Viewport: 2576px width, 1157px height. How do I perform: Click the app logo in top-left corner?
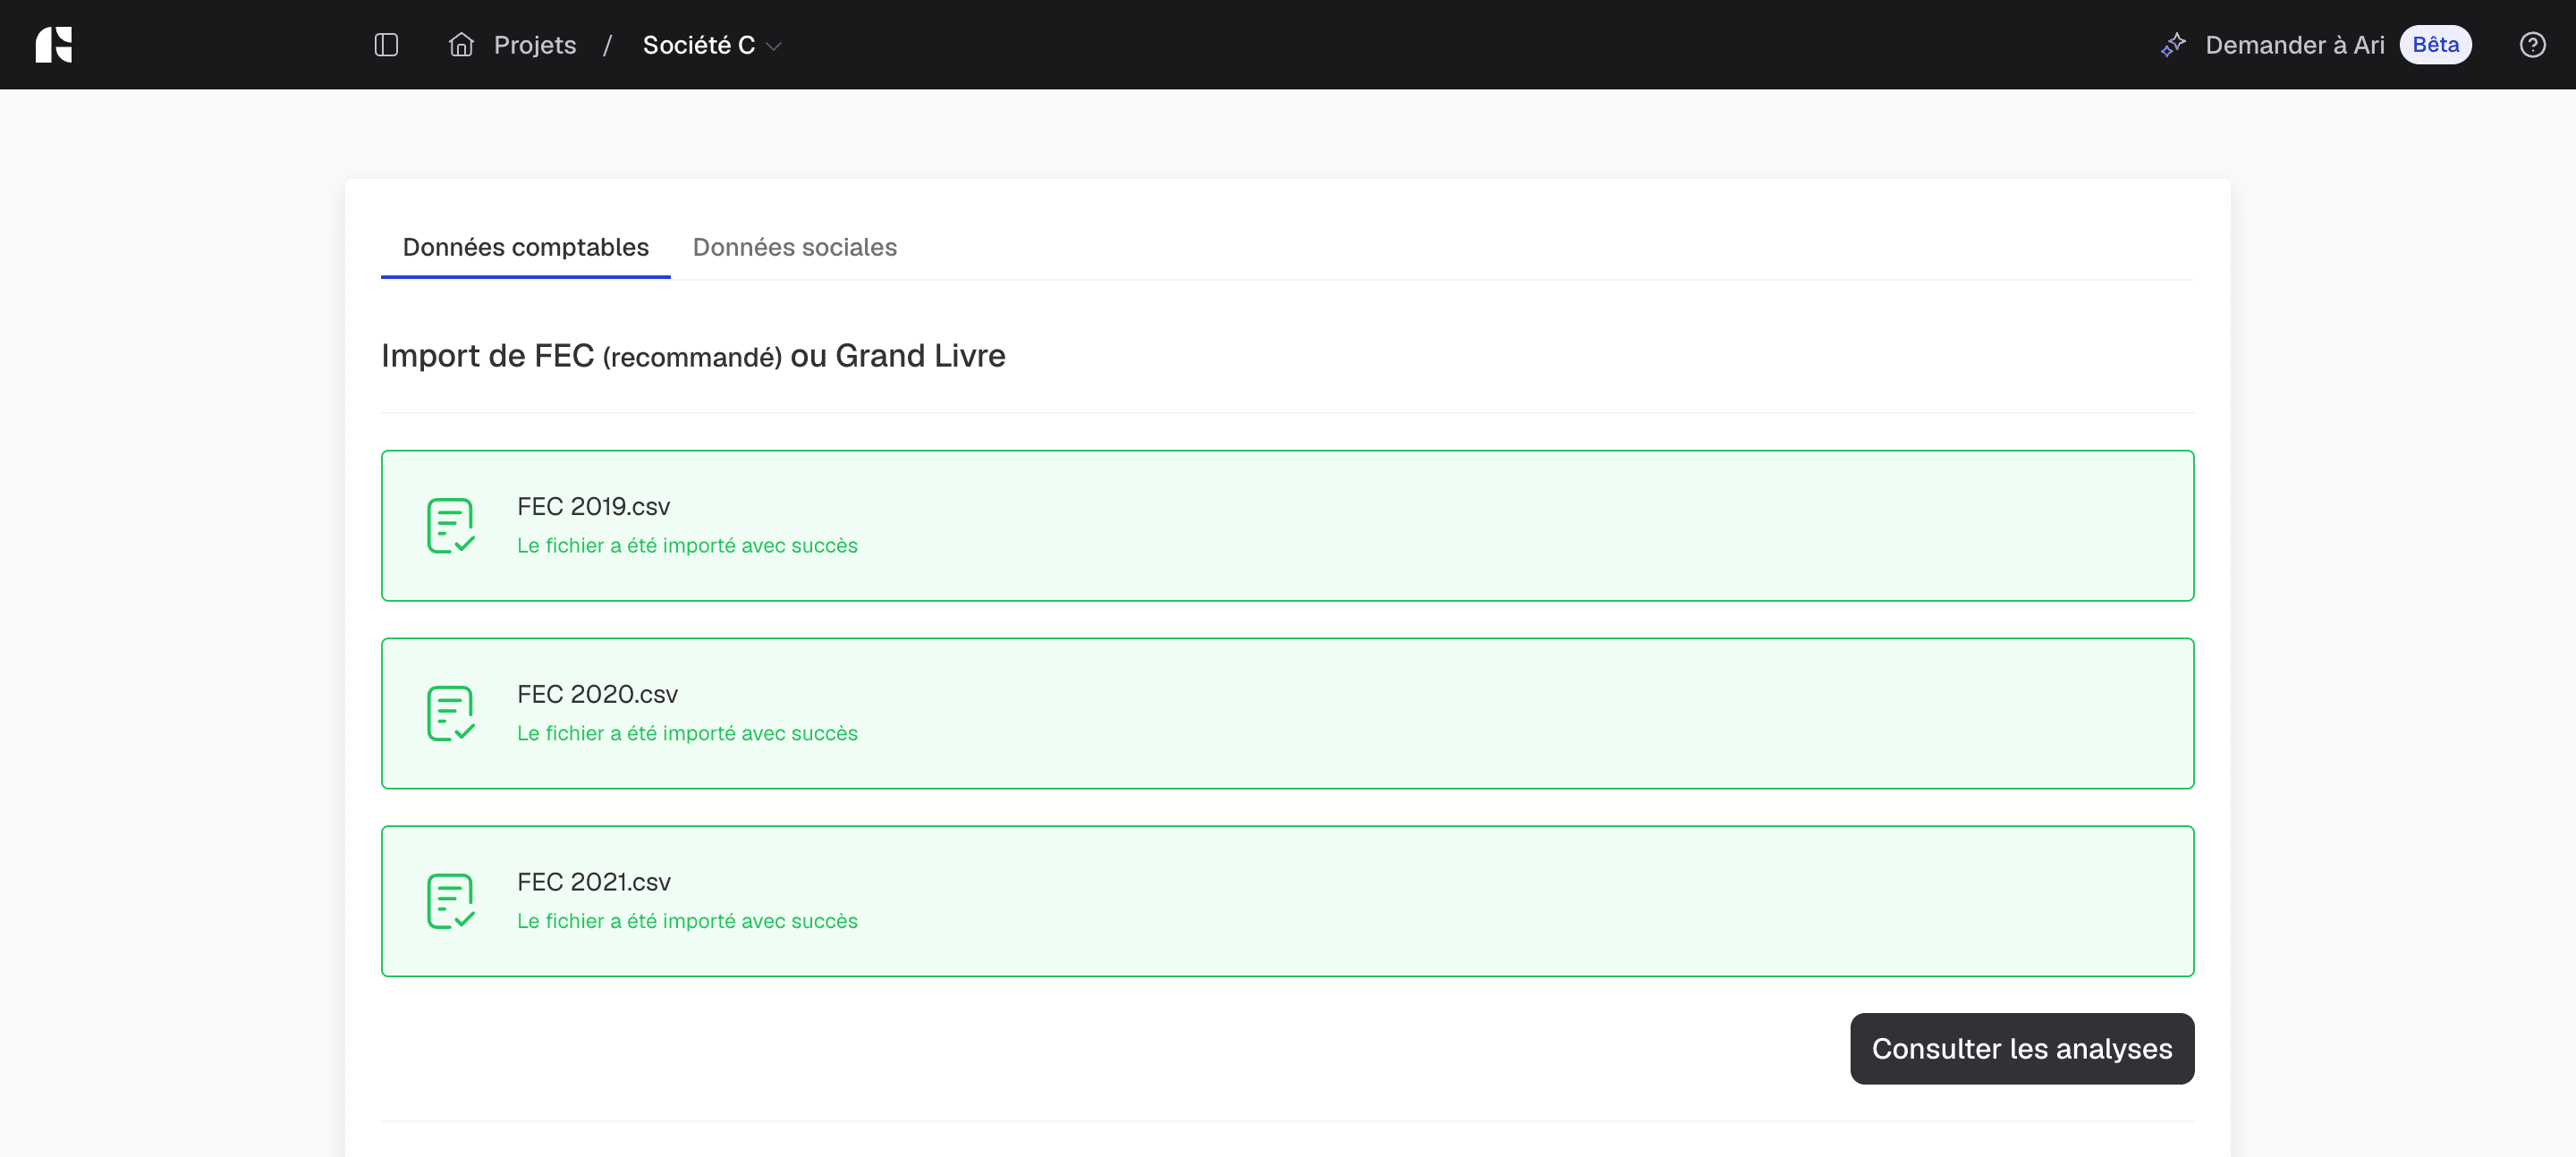[54, 45]
